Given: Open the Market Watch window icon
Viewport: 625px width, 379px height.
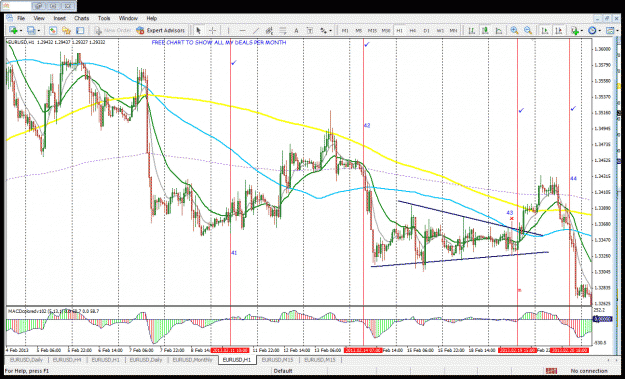Looking at the screenshot, I should 53,30.
